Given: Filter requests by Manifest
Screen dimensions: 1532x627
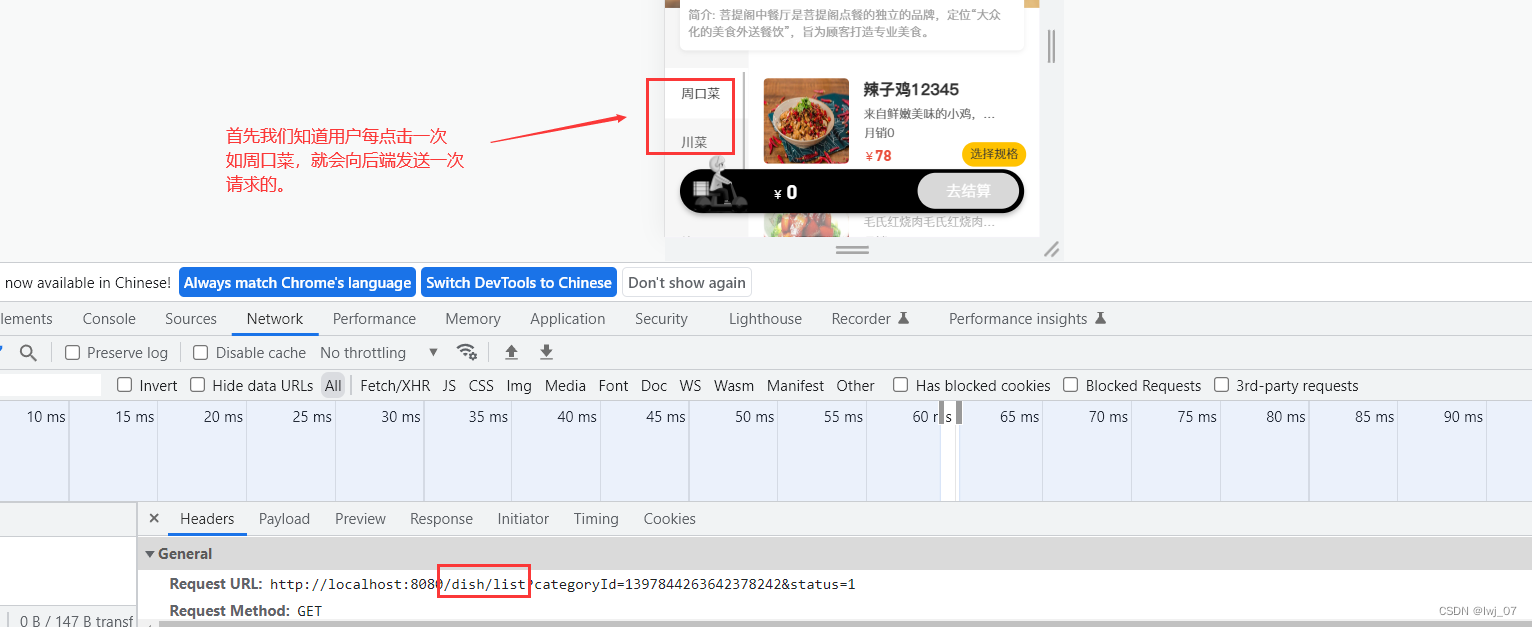Looking at the screenshot, I should tap(795, 385).
